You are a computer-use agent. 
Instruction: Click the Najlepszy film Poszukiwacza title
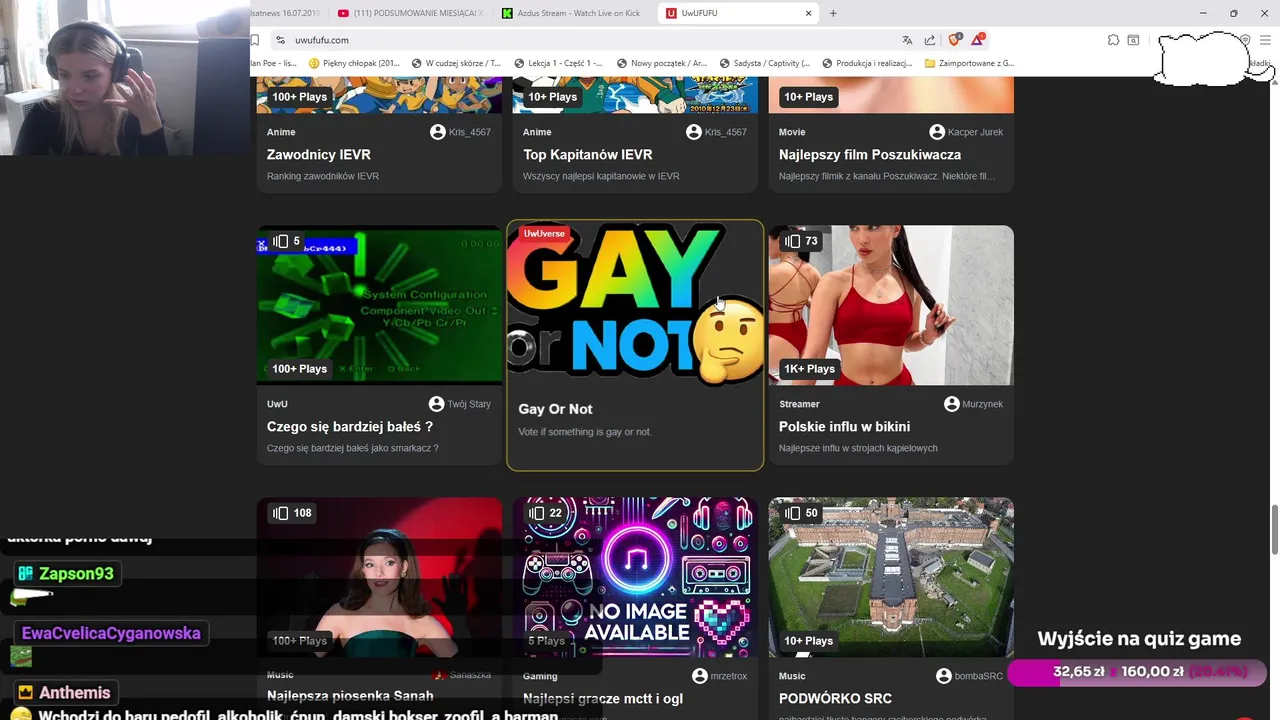click(870, 155)
